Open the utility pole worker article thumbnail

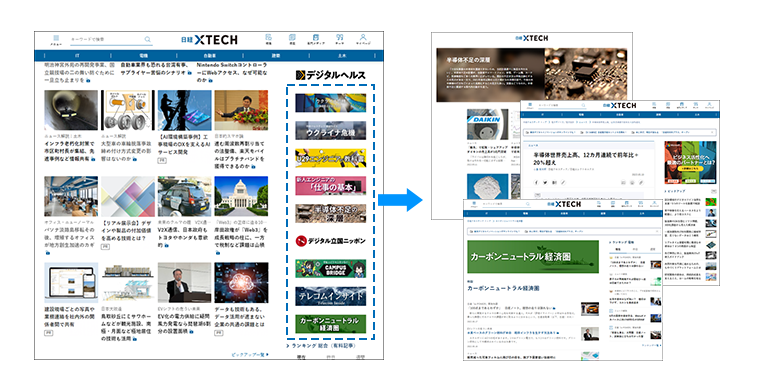click(185, 110)
